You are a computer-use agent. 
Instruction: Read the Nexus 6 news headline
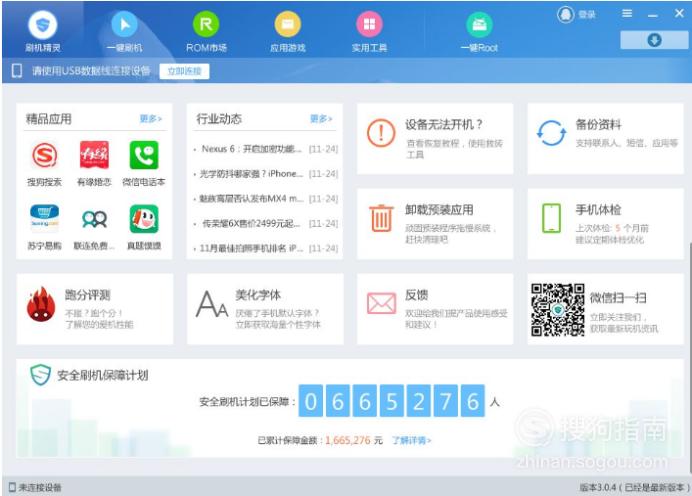(252, 149)
